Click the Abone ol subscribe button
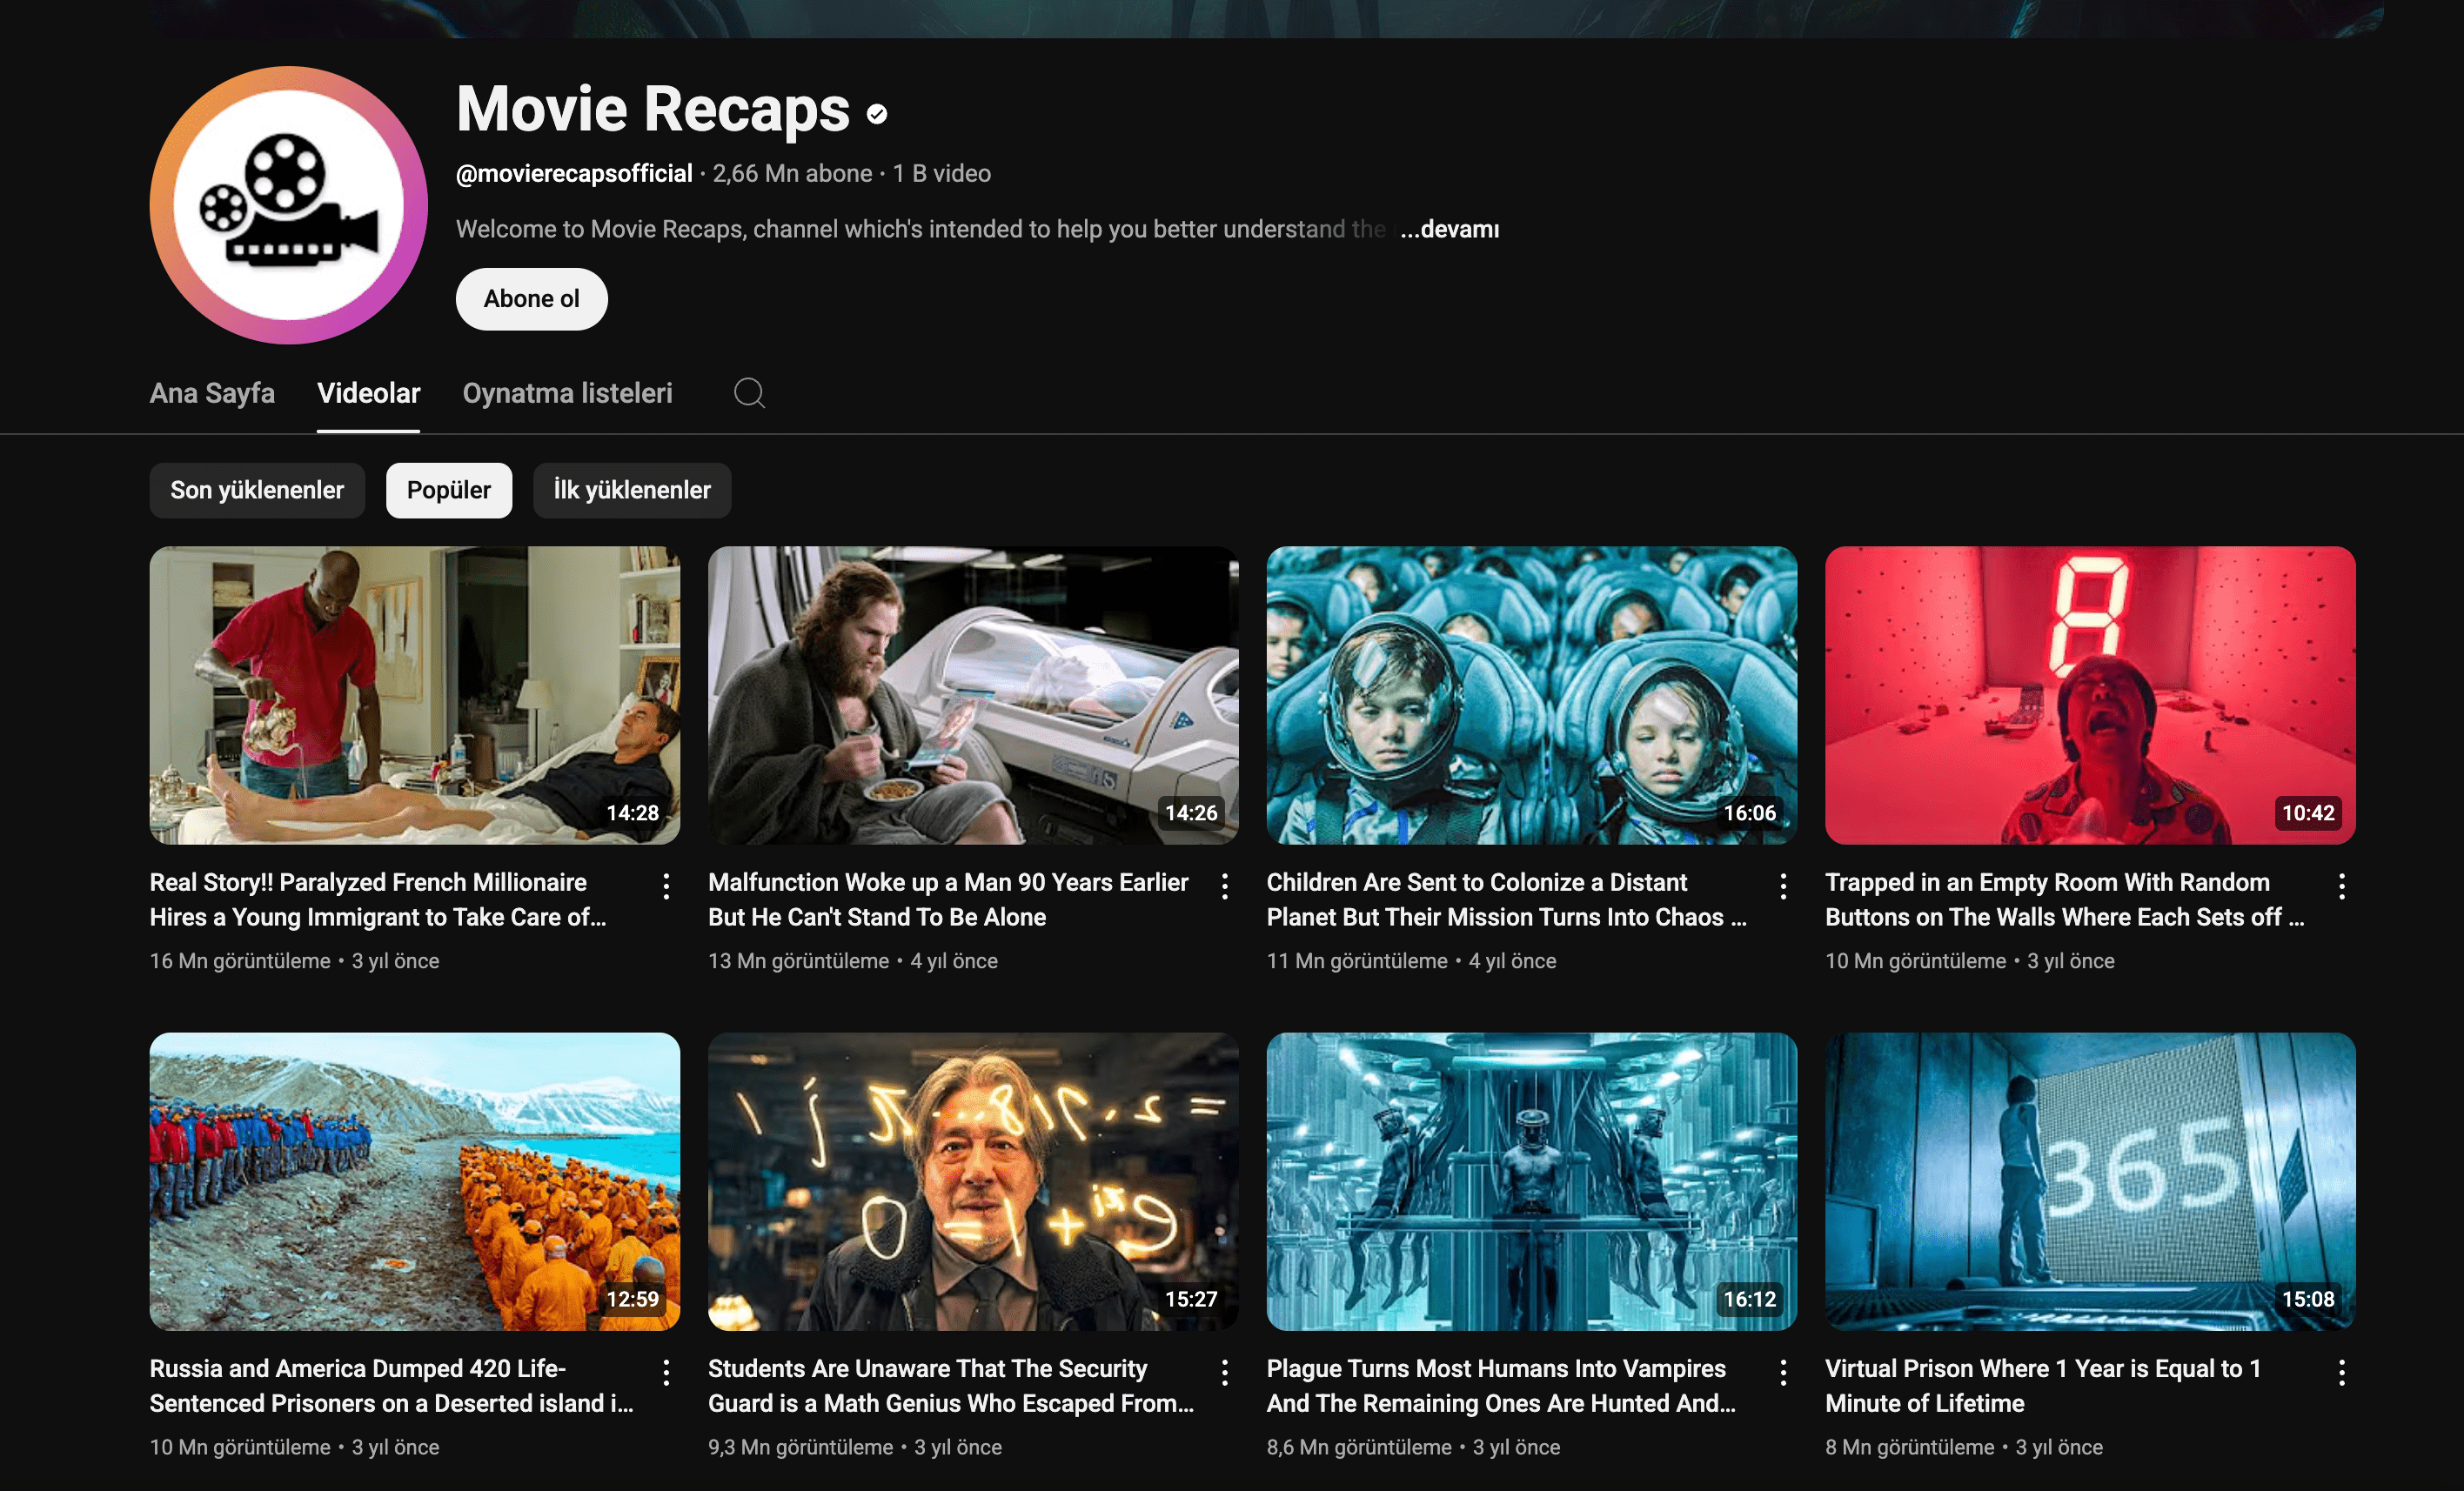Image resolution: width=2464 pixels, height=1491 pixels. pos(531,299)
